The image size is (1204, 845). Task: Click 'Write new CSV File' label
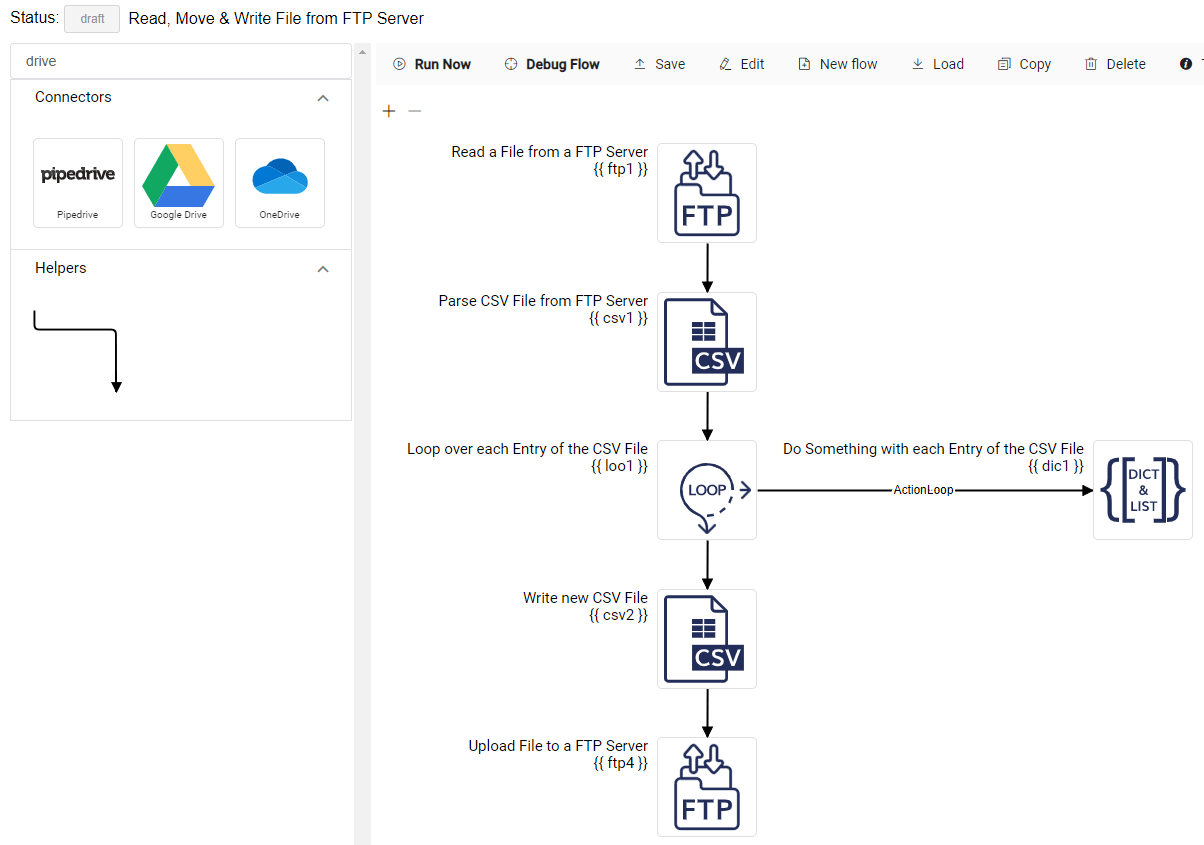point(585,598)
